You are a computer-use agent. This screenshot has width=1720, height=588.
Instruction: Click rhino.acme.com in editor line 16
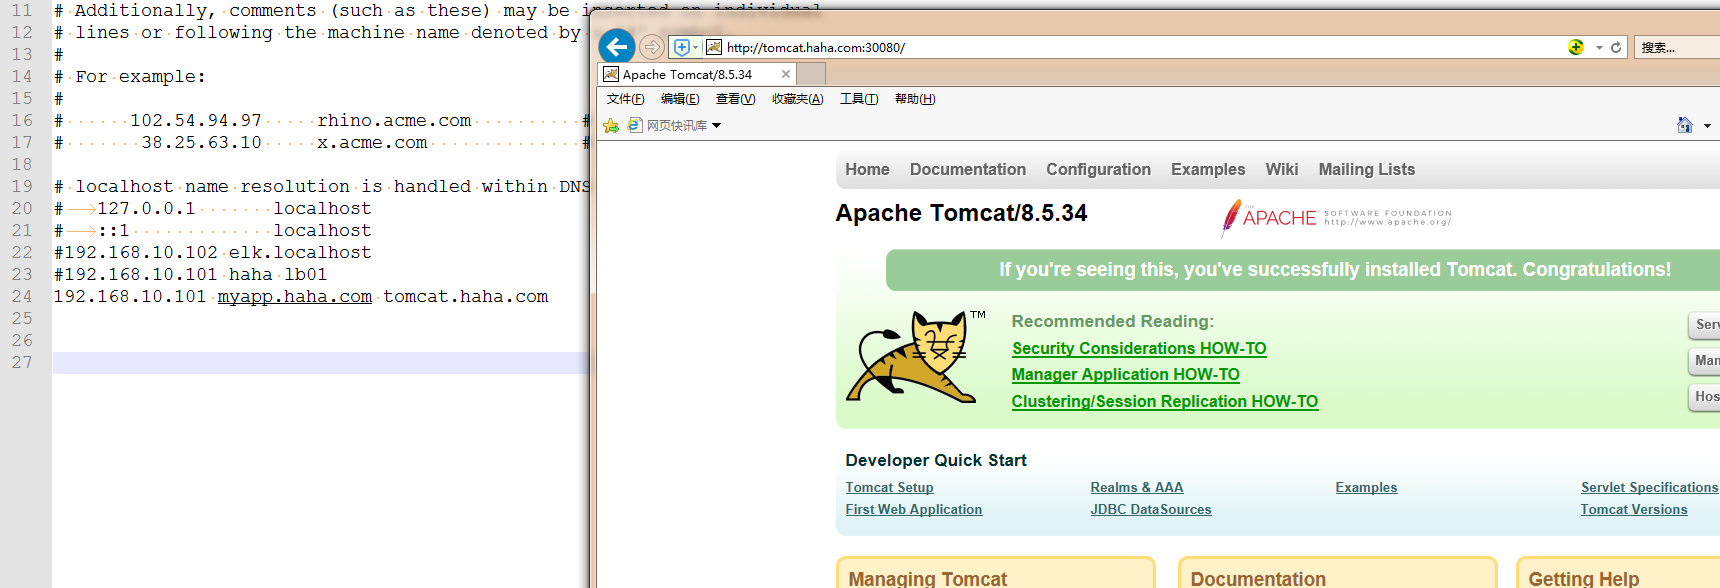(394, 120)
